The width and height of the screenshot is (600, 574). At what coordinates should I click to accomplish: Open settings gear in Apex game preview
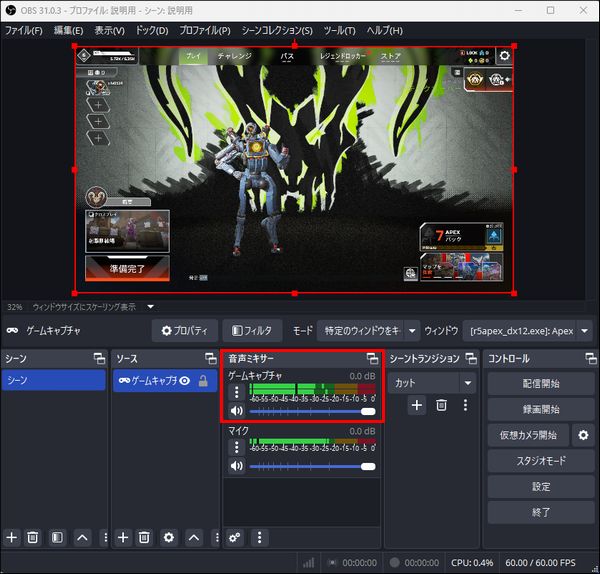point(504,55)
